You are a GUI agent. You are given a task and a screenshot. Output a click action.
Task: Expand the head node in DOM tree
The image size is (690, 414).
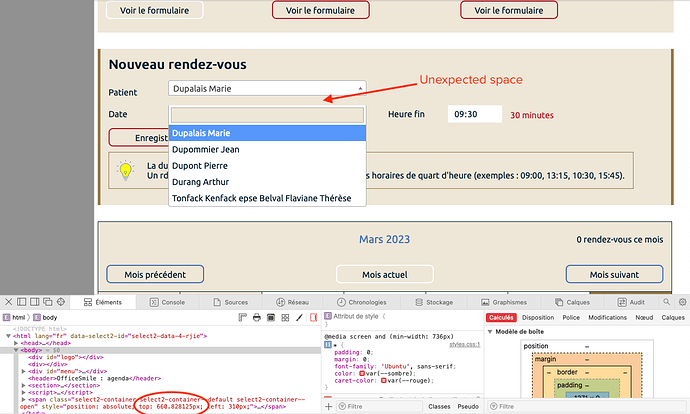click(x=16, y=343)
